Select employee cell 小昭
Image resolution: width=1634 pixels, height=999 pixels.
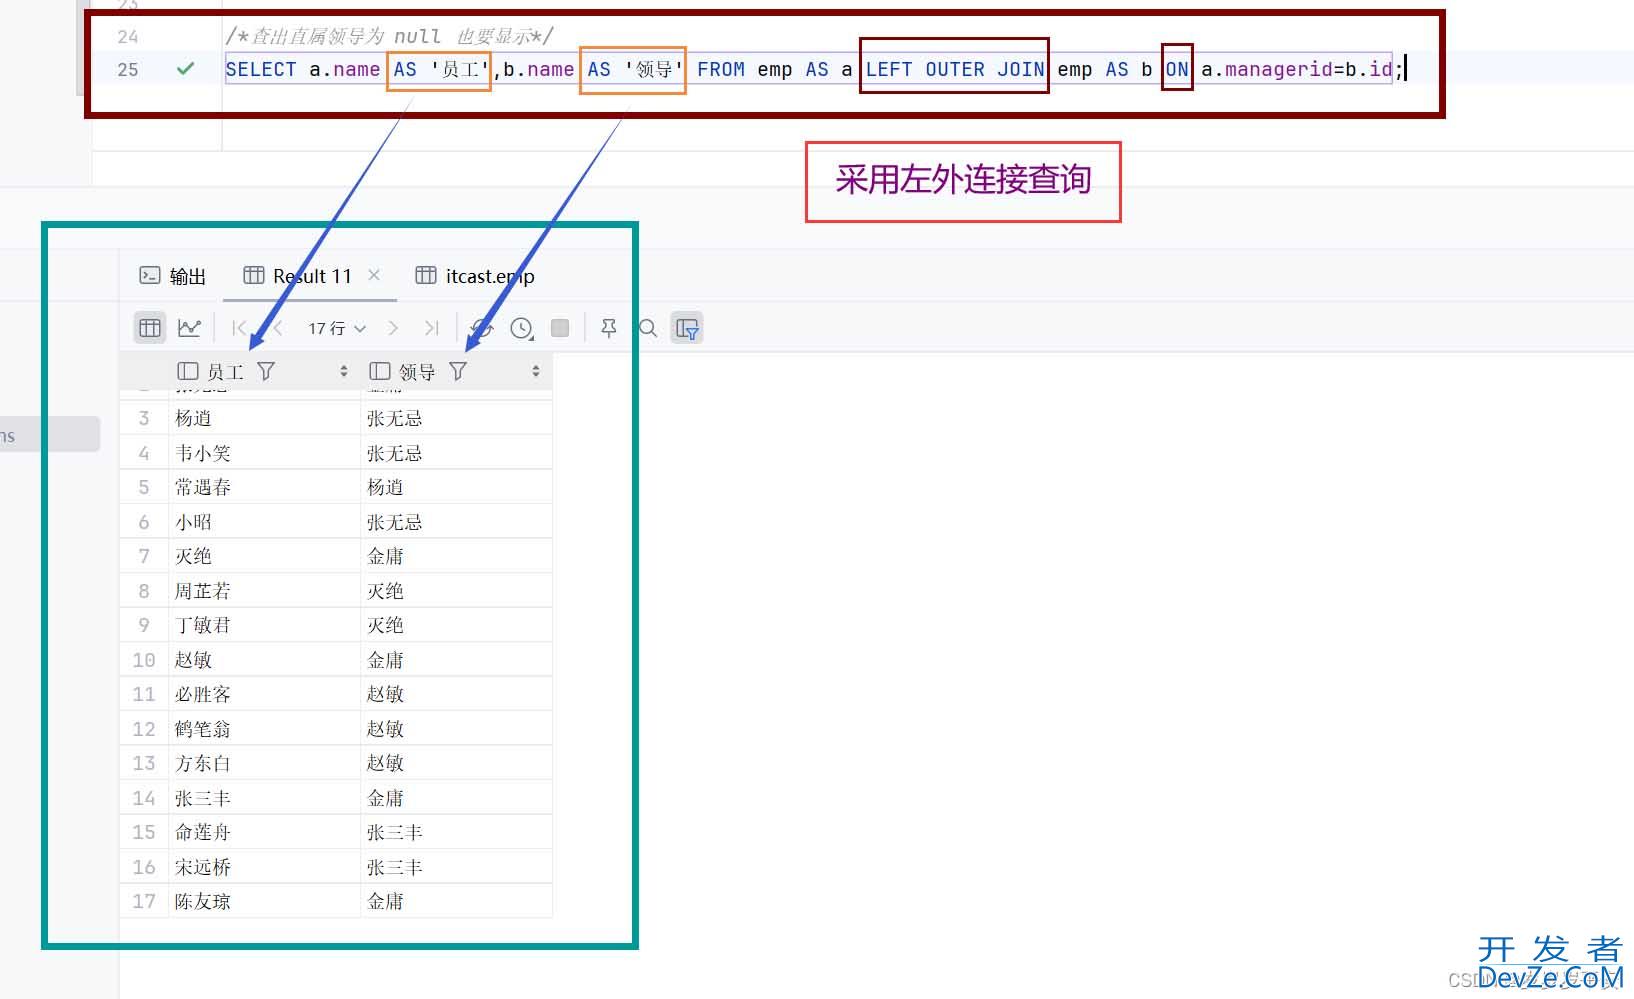pos(264,522)
